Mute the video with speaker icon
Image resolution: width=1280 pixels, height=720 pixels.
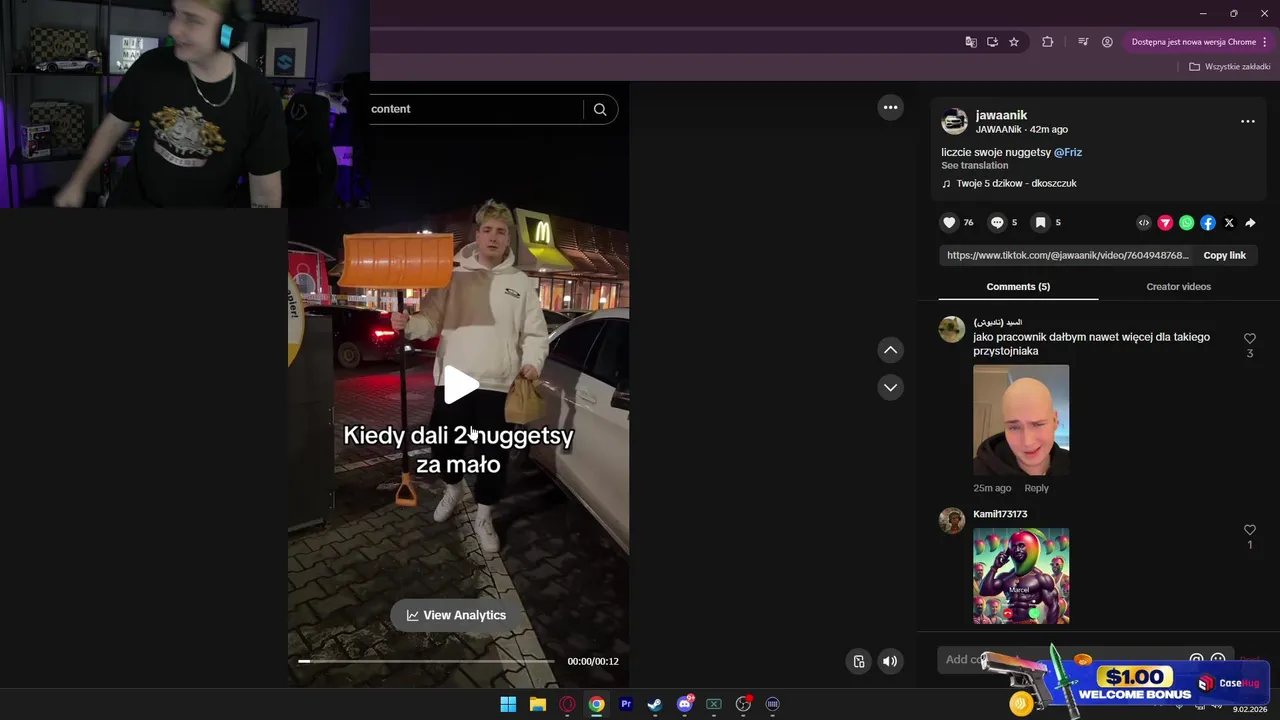pos(890,661)
